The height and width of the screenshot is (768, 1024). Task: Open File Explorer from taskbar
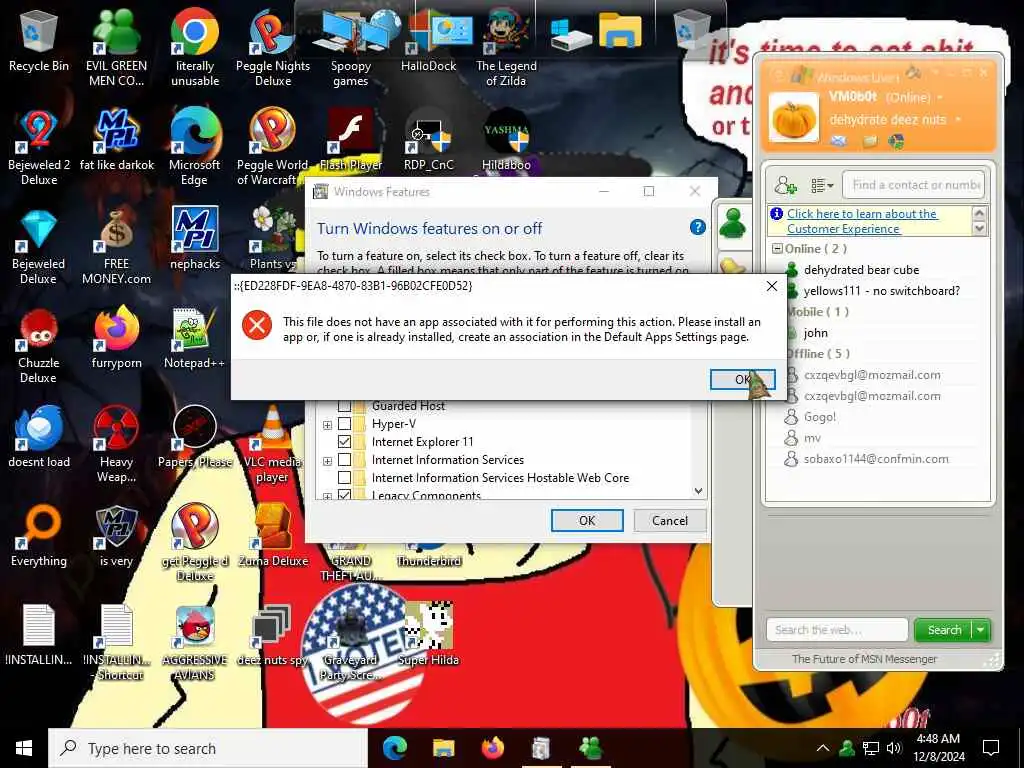coord(443,748)
